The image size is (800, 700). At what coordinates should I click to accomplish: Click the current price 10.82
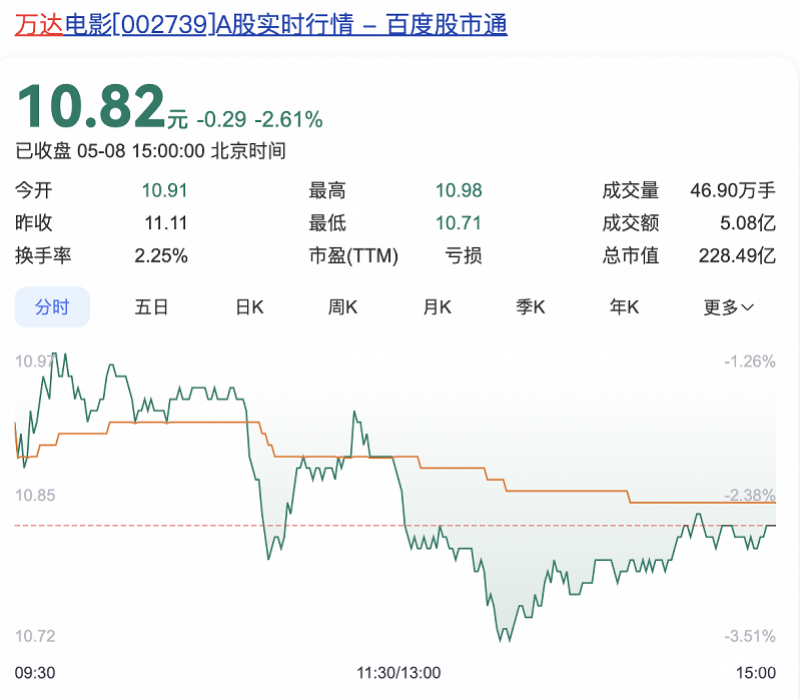[91, 106]
